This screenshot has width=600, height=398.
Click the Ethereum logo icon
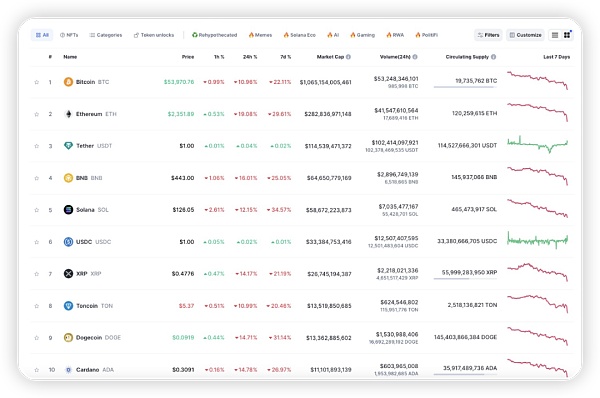point(68,114)
